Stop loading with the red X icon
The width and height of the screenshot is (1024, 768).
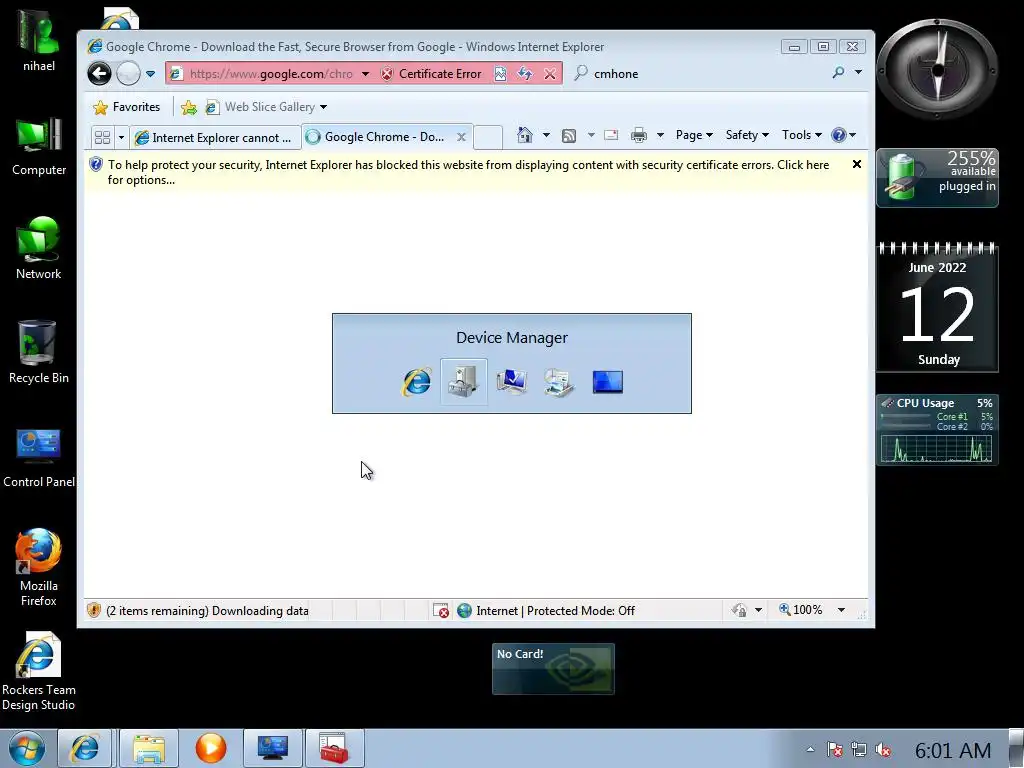(x=550, y=74)
